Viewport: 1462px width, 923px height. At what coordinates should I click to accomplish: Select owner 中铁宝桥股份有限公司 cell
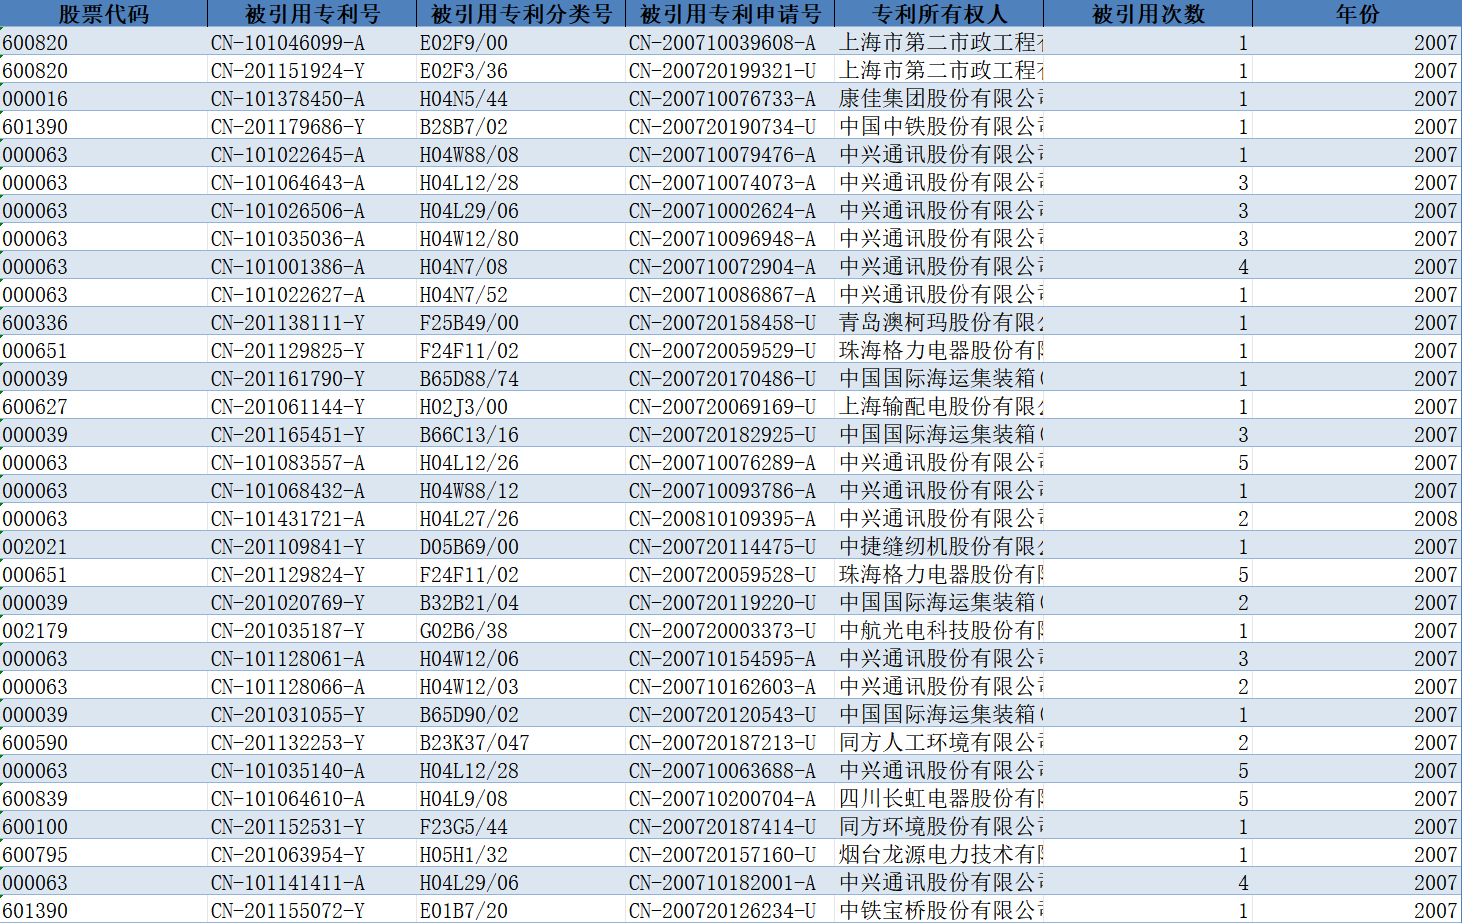(x=939, y=910)
